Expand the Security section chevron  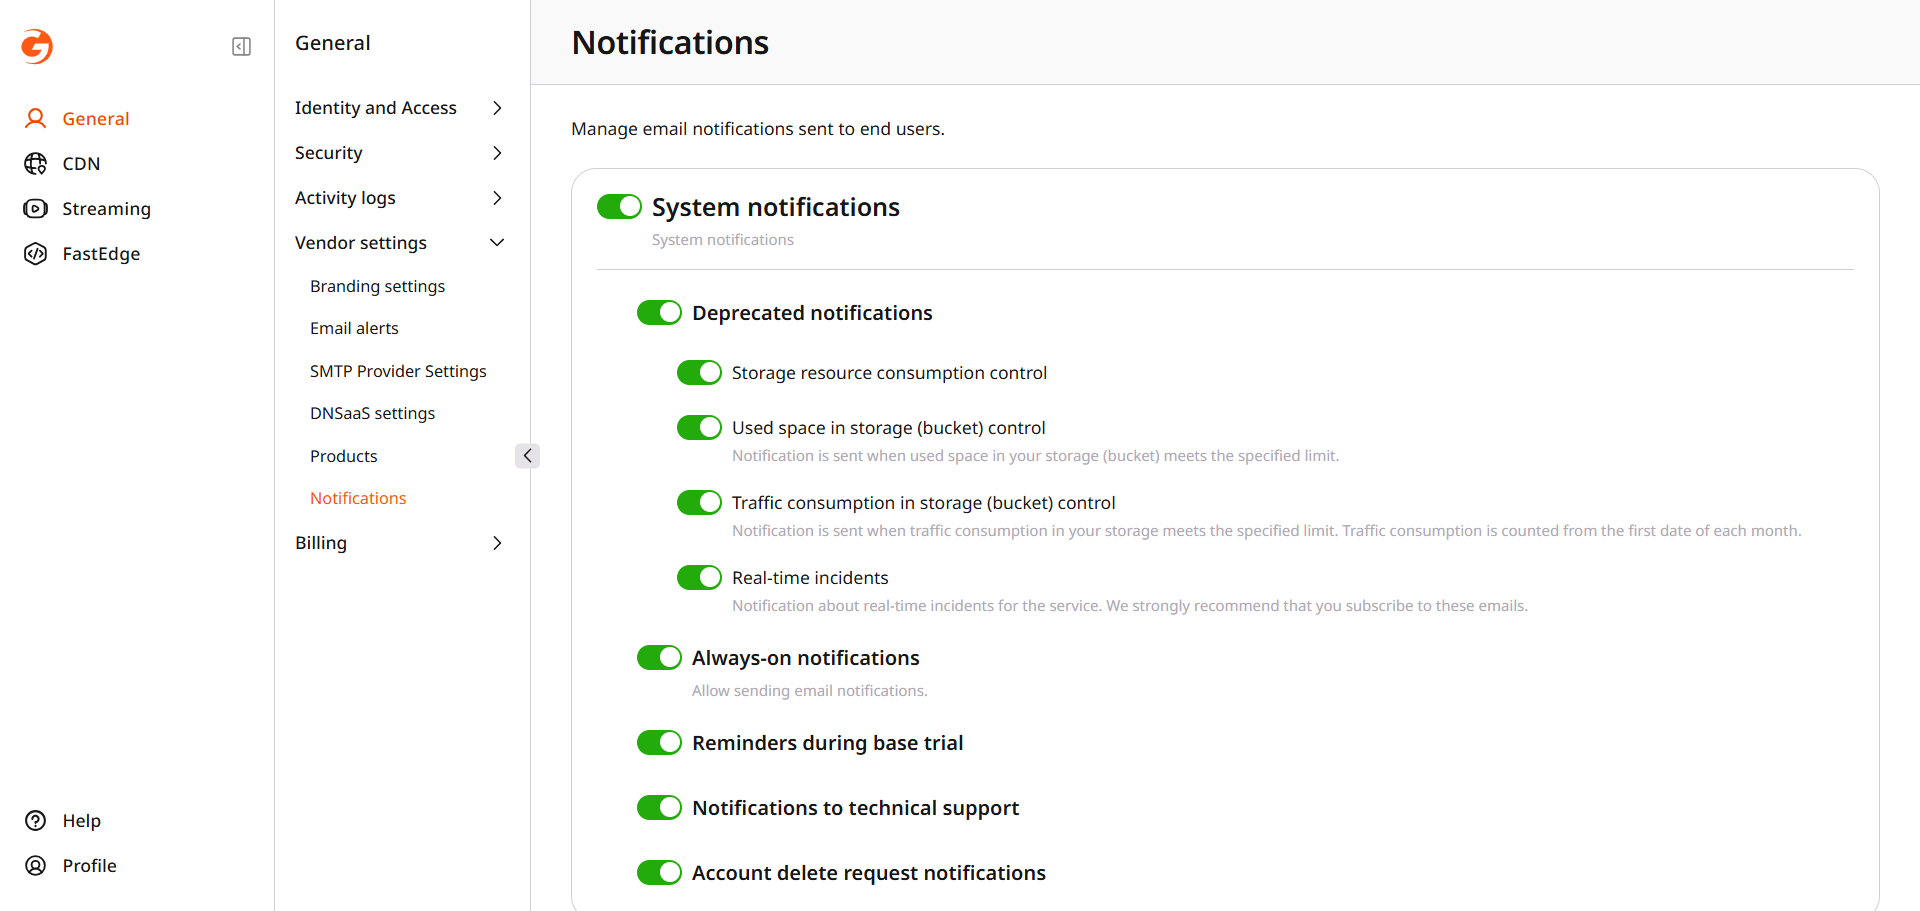(497, 153)
